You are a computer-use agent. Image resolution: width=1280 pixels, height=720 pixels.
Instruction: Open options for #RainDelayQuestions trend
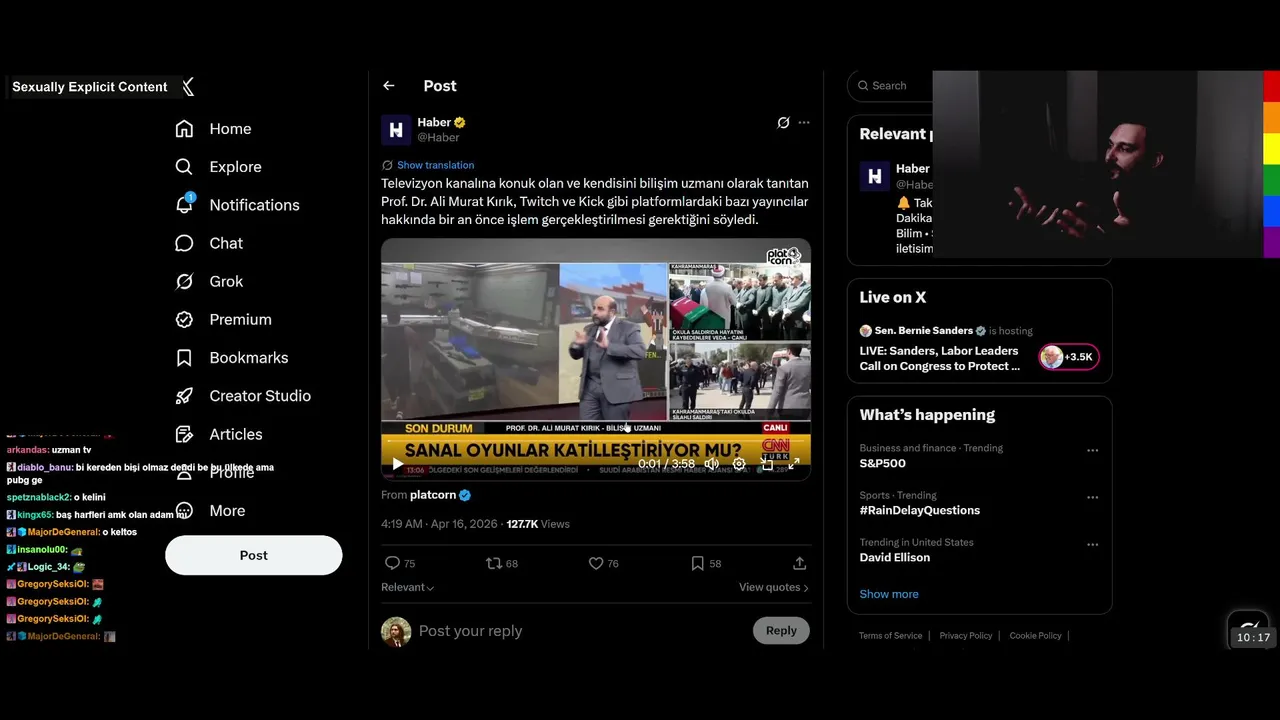point(1092,497)
